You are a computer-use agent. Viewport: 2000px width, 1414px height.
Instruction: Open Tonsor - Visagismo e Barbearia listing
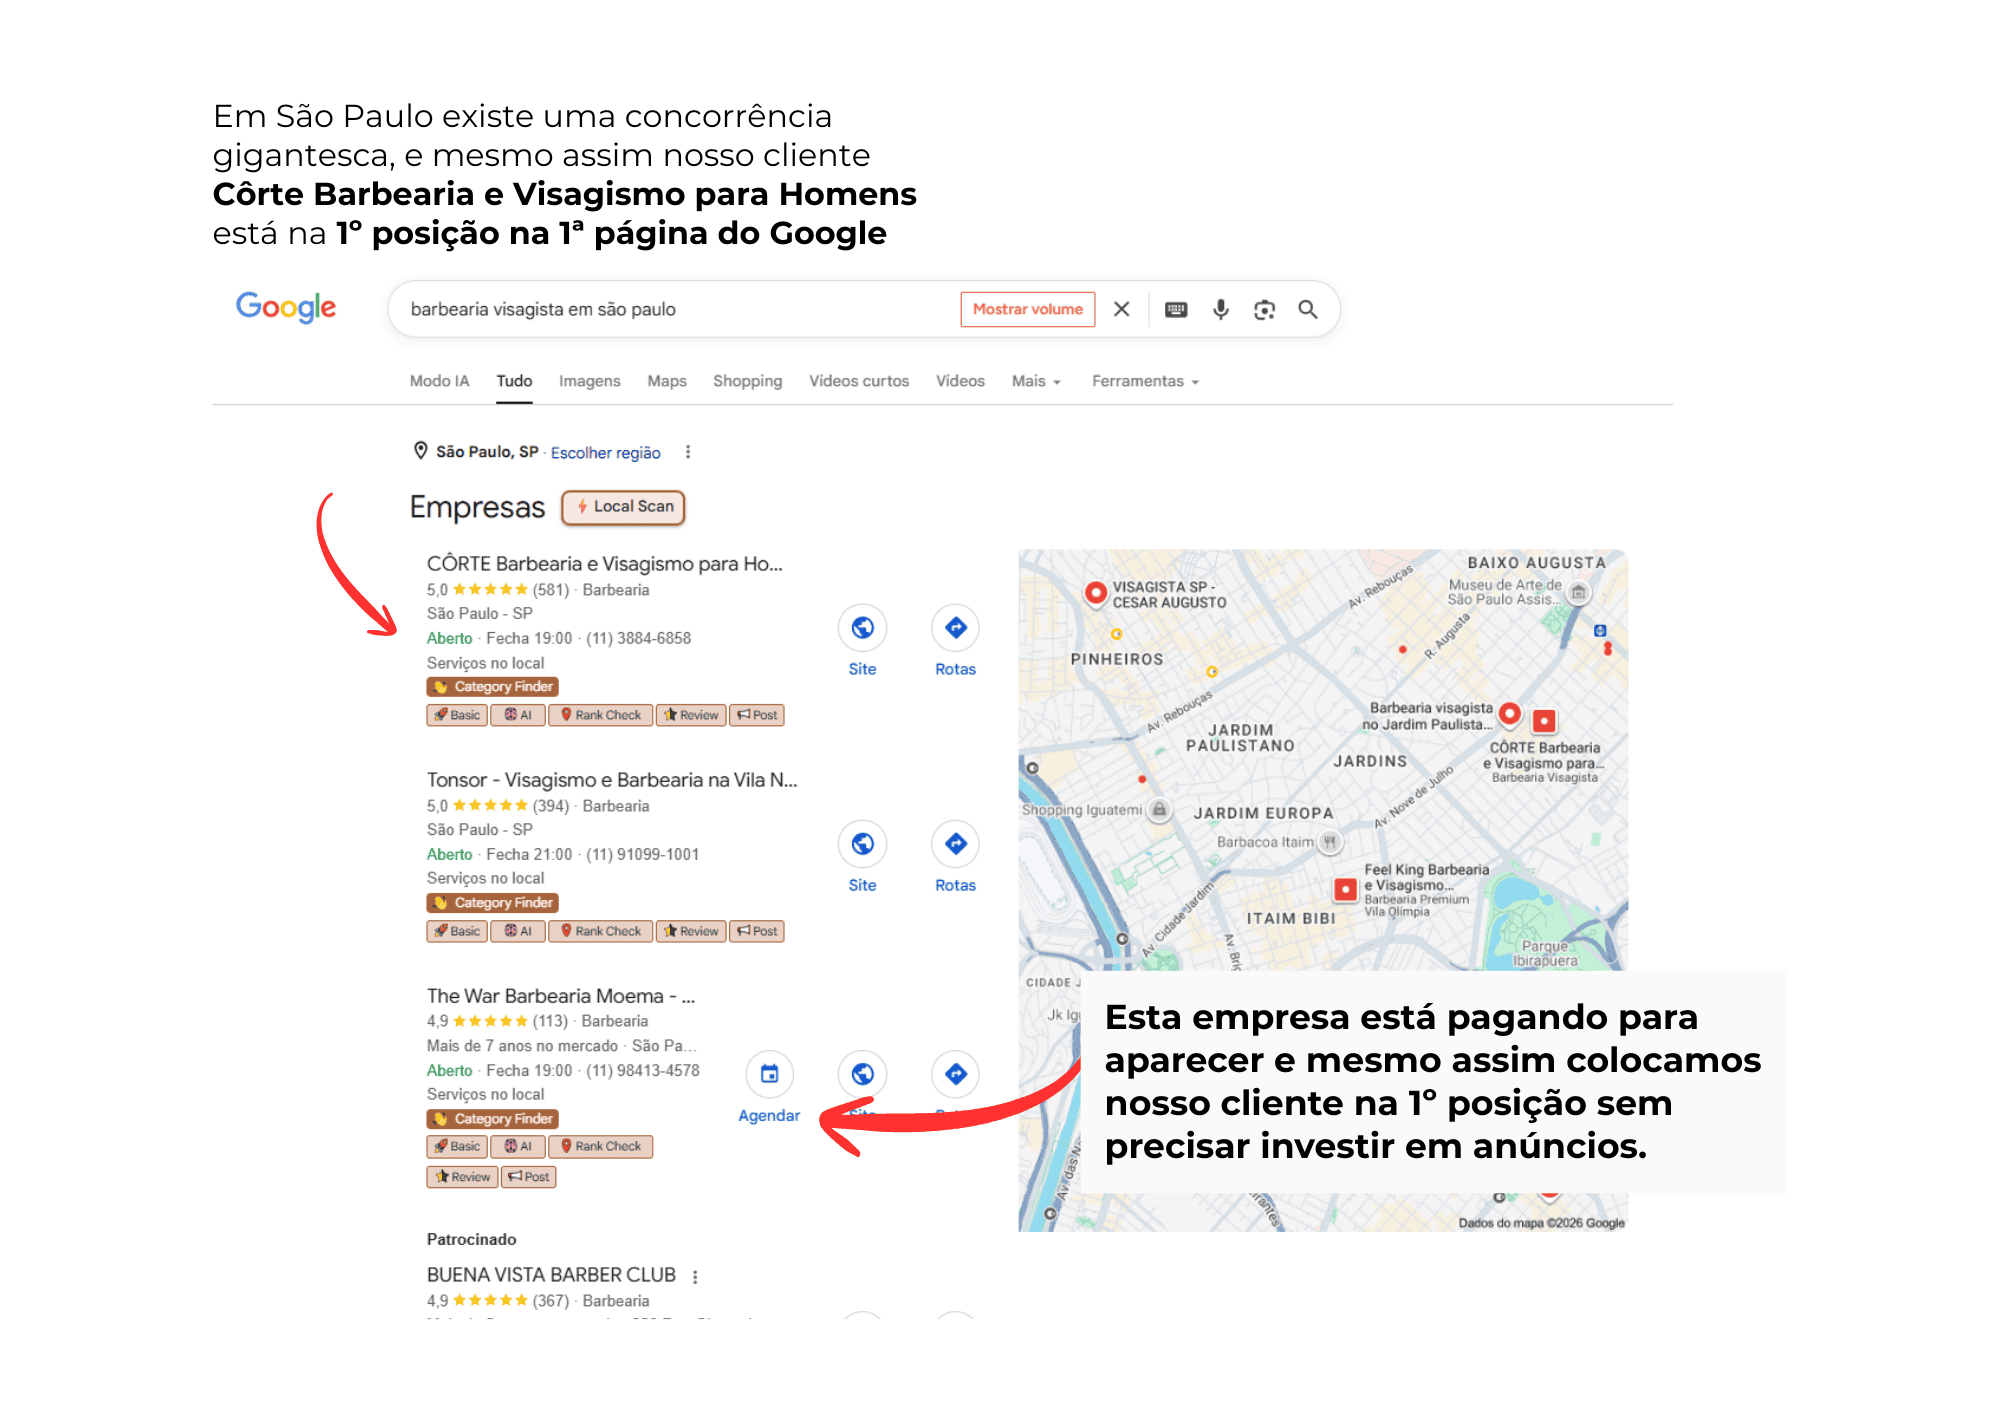click(612, 780)
